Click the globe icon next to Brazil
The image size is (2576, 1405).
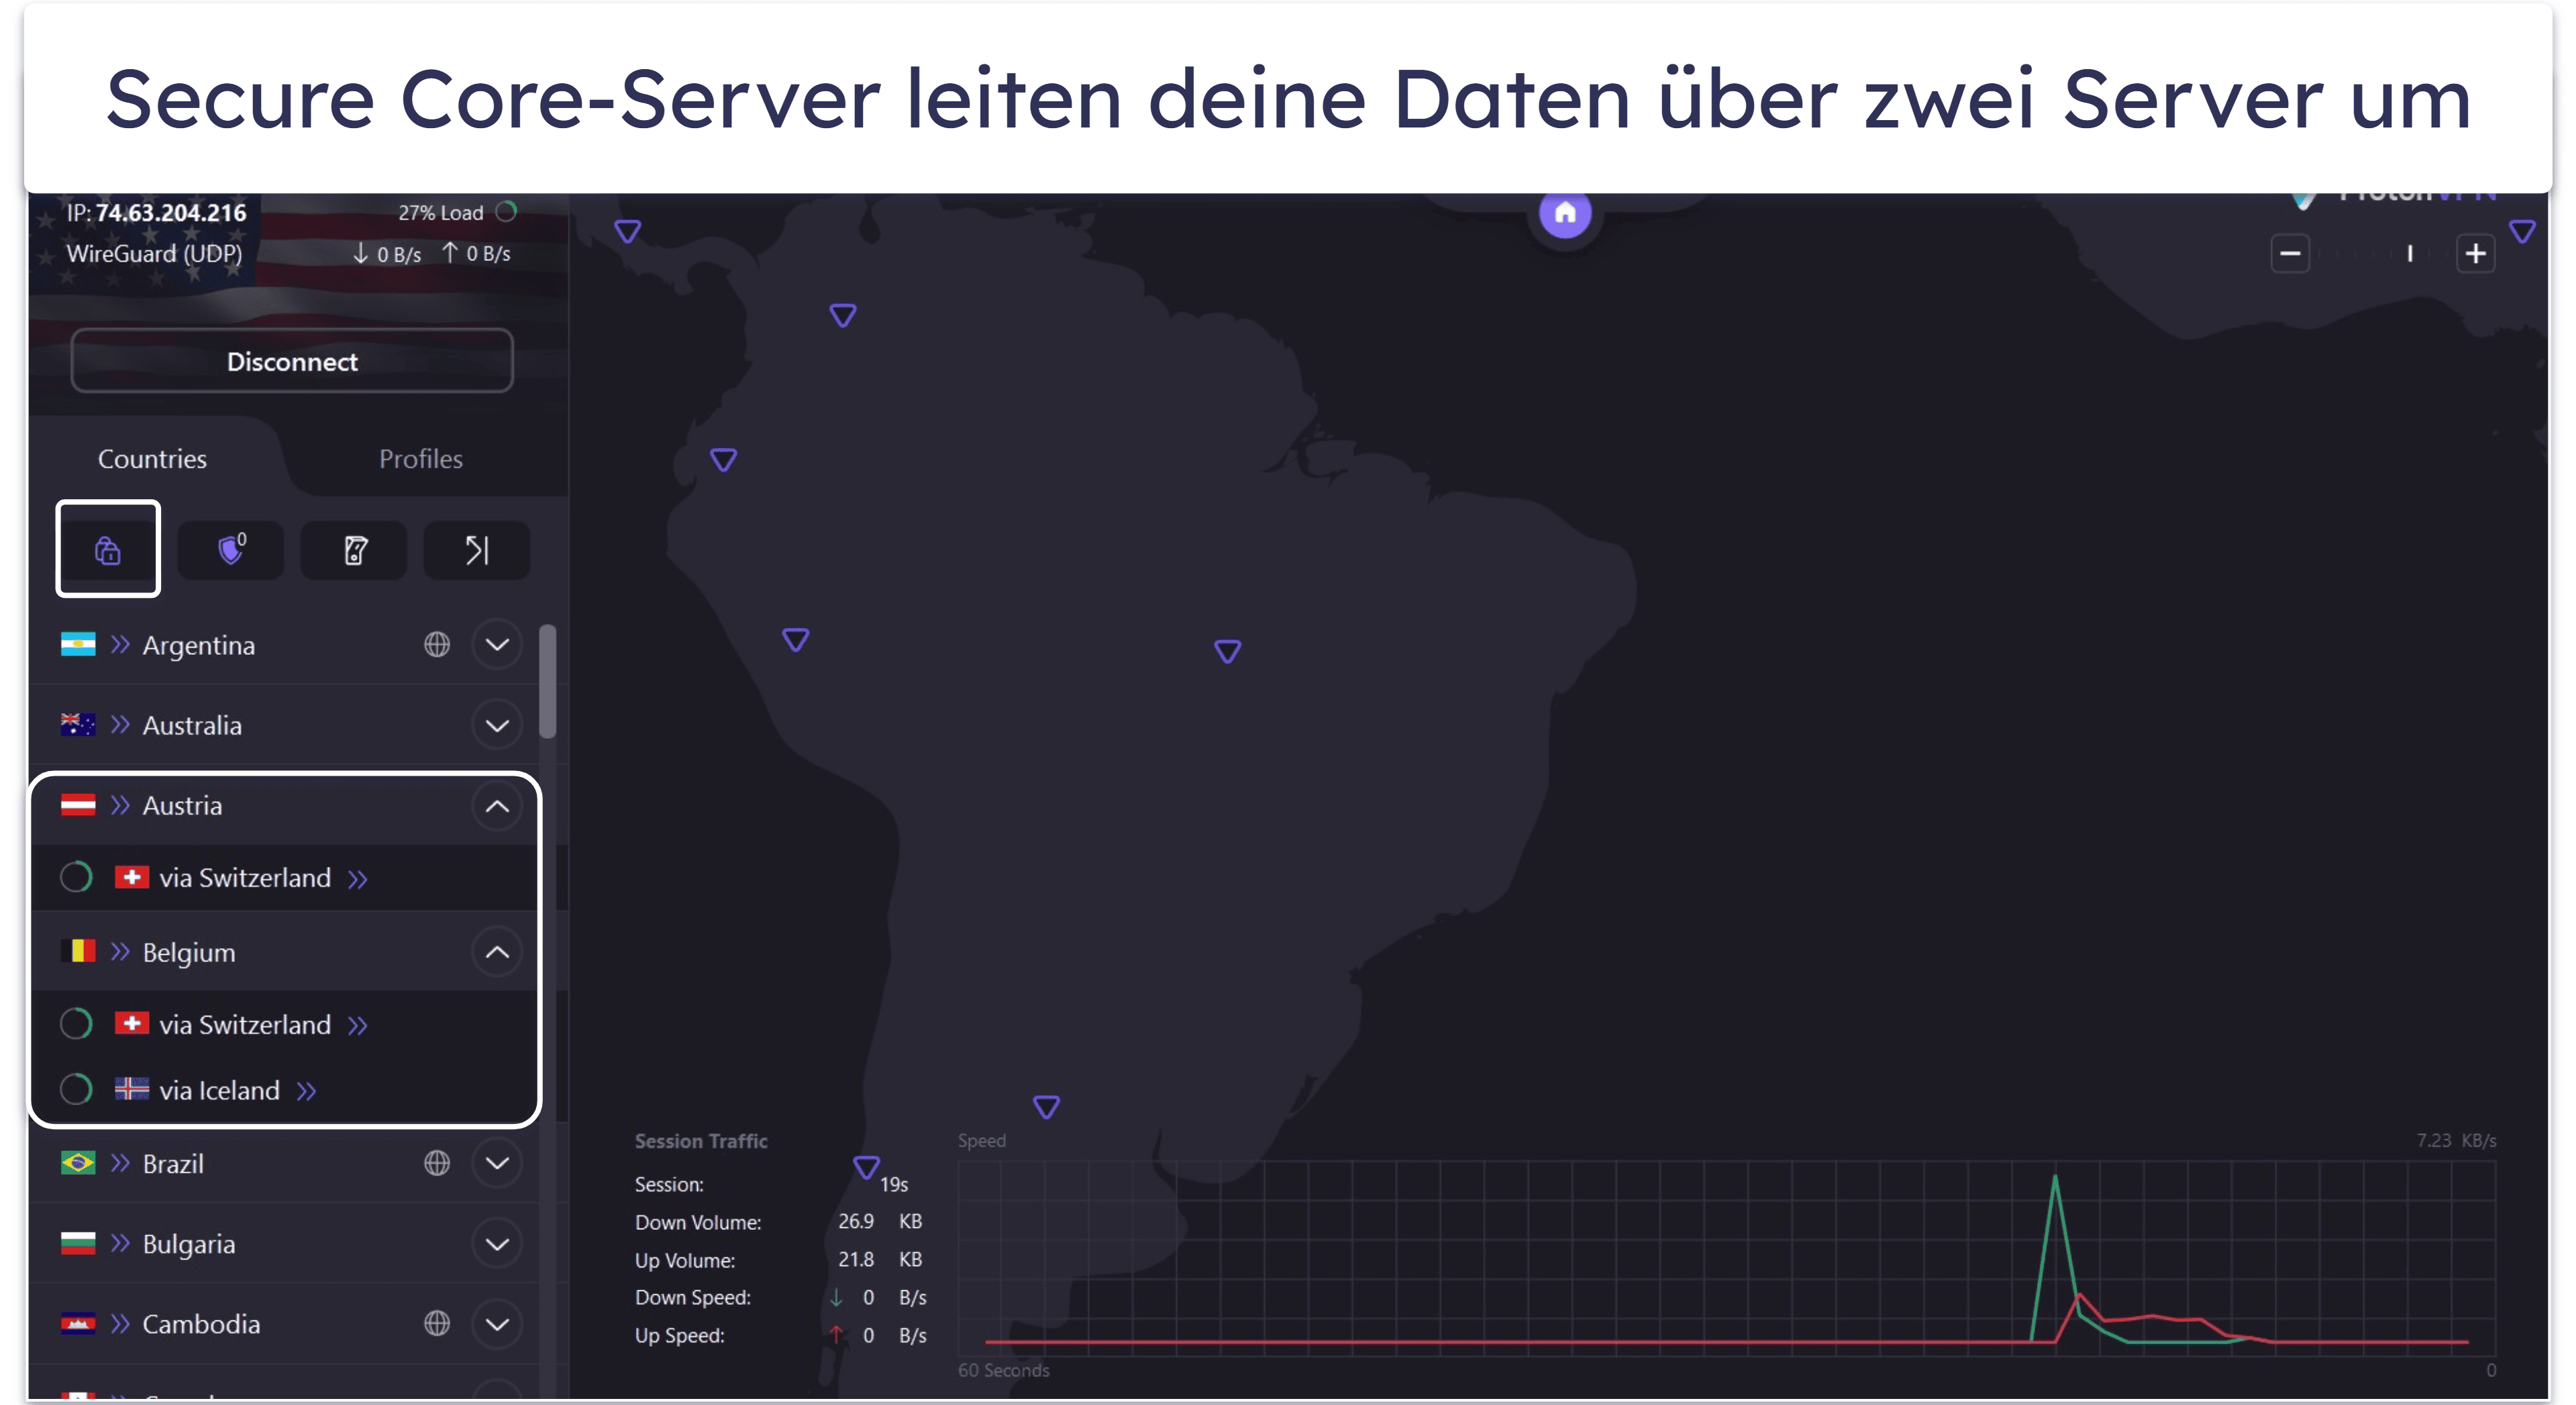coord(437,1163)
